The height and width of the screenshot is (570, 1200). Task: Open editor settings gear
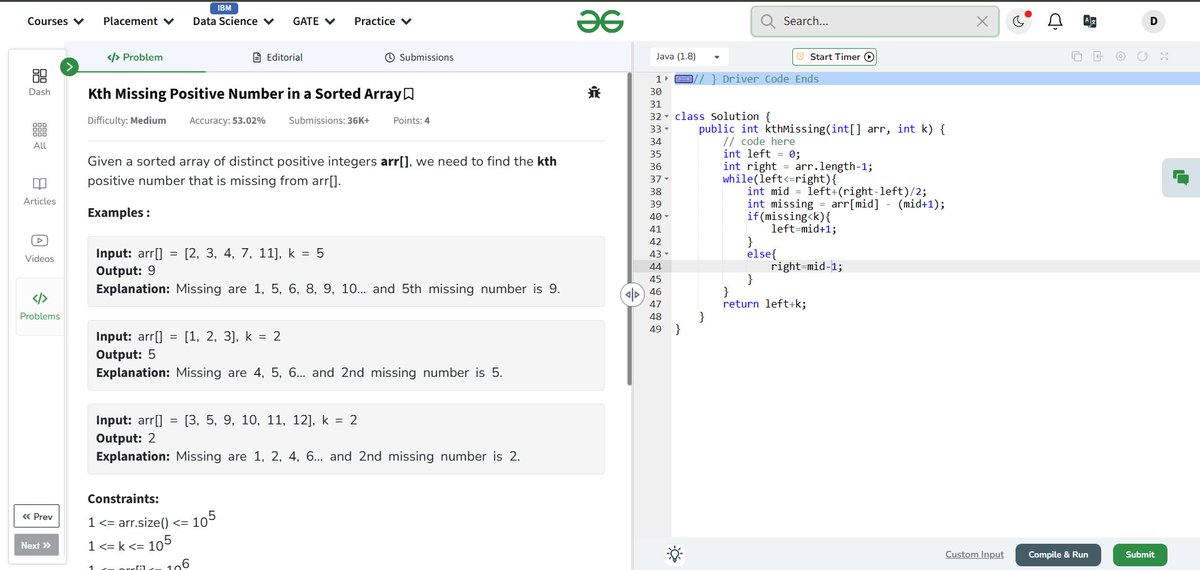[x=1120, y=57]
